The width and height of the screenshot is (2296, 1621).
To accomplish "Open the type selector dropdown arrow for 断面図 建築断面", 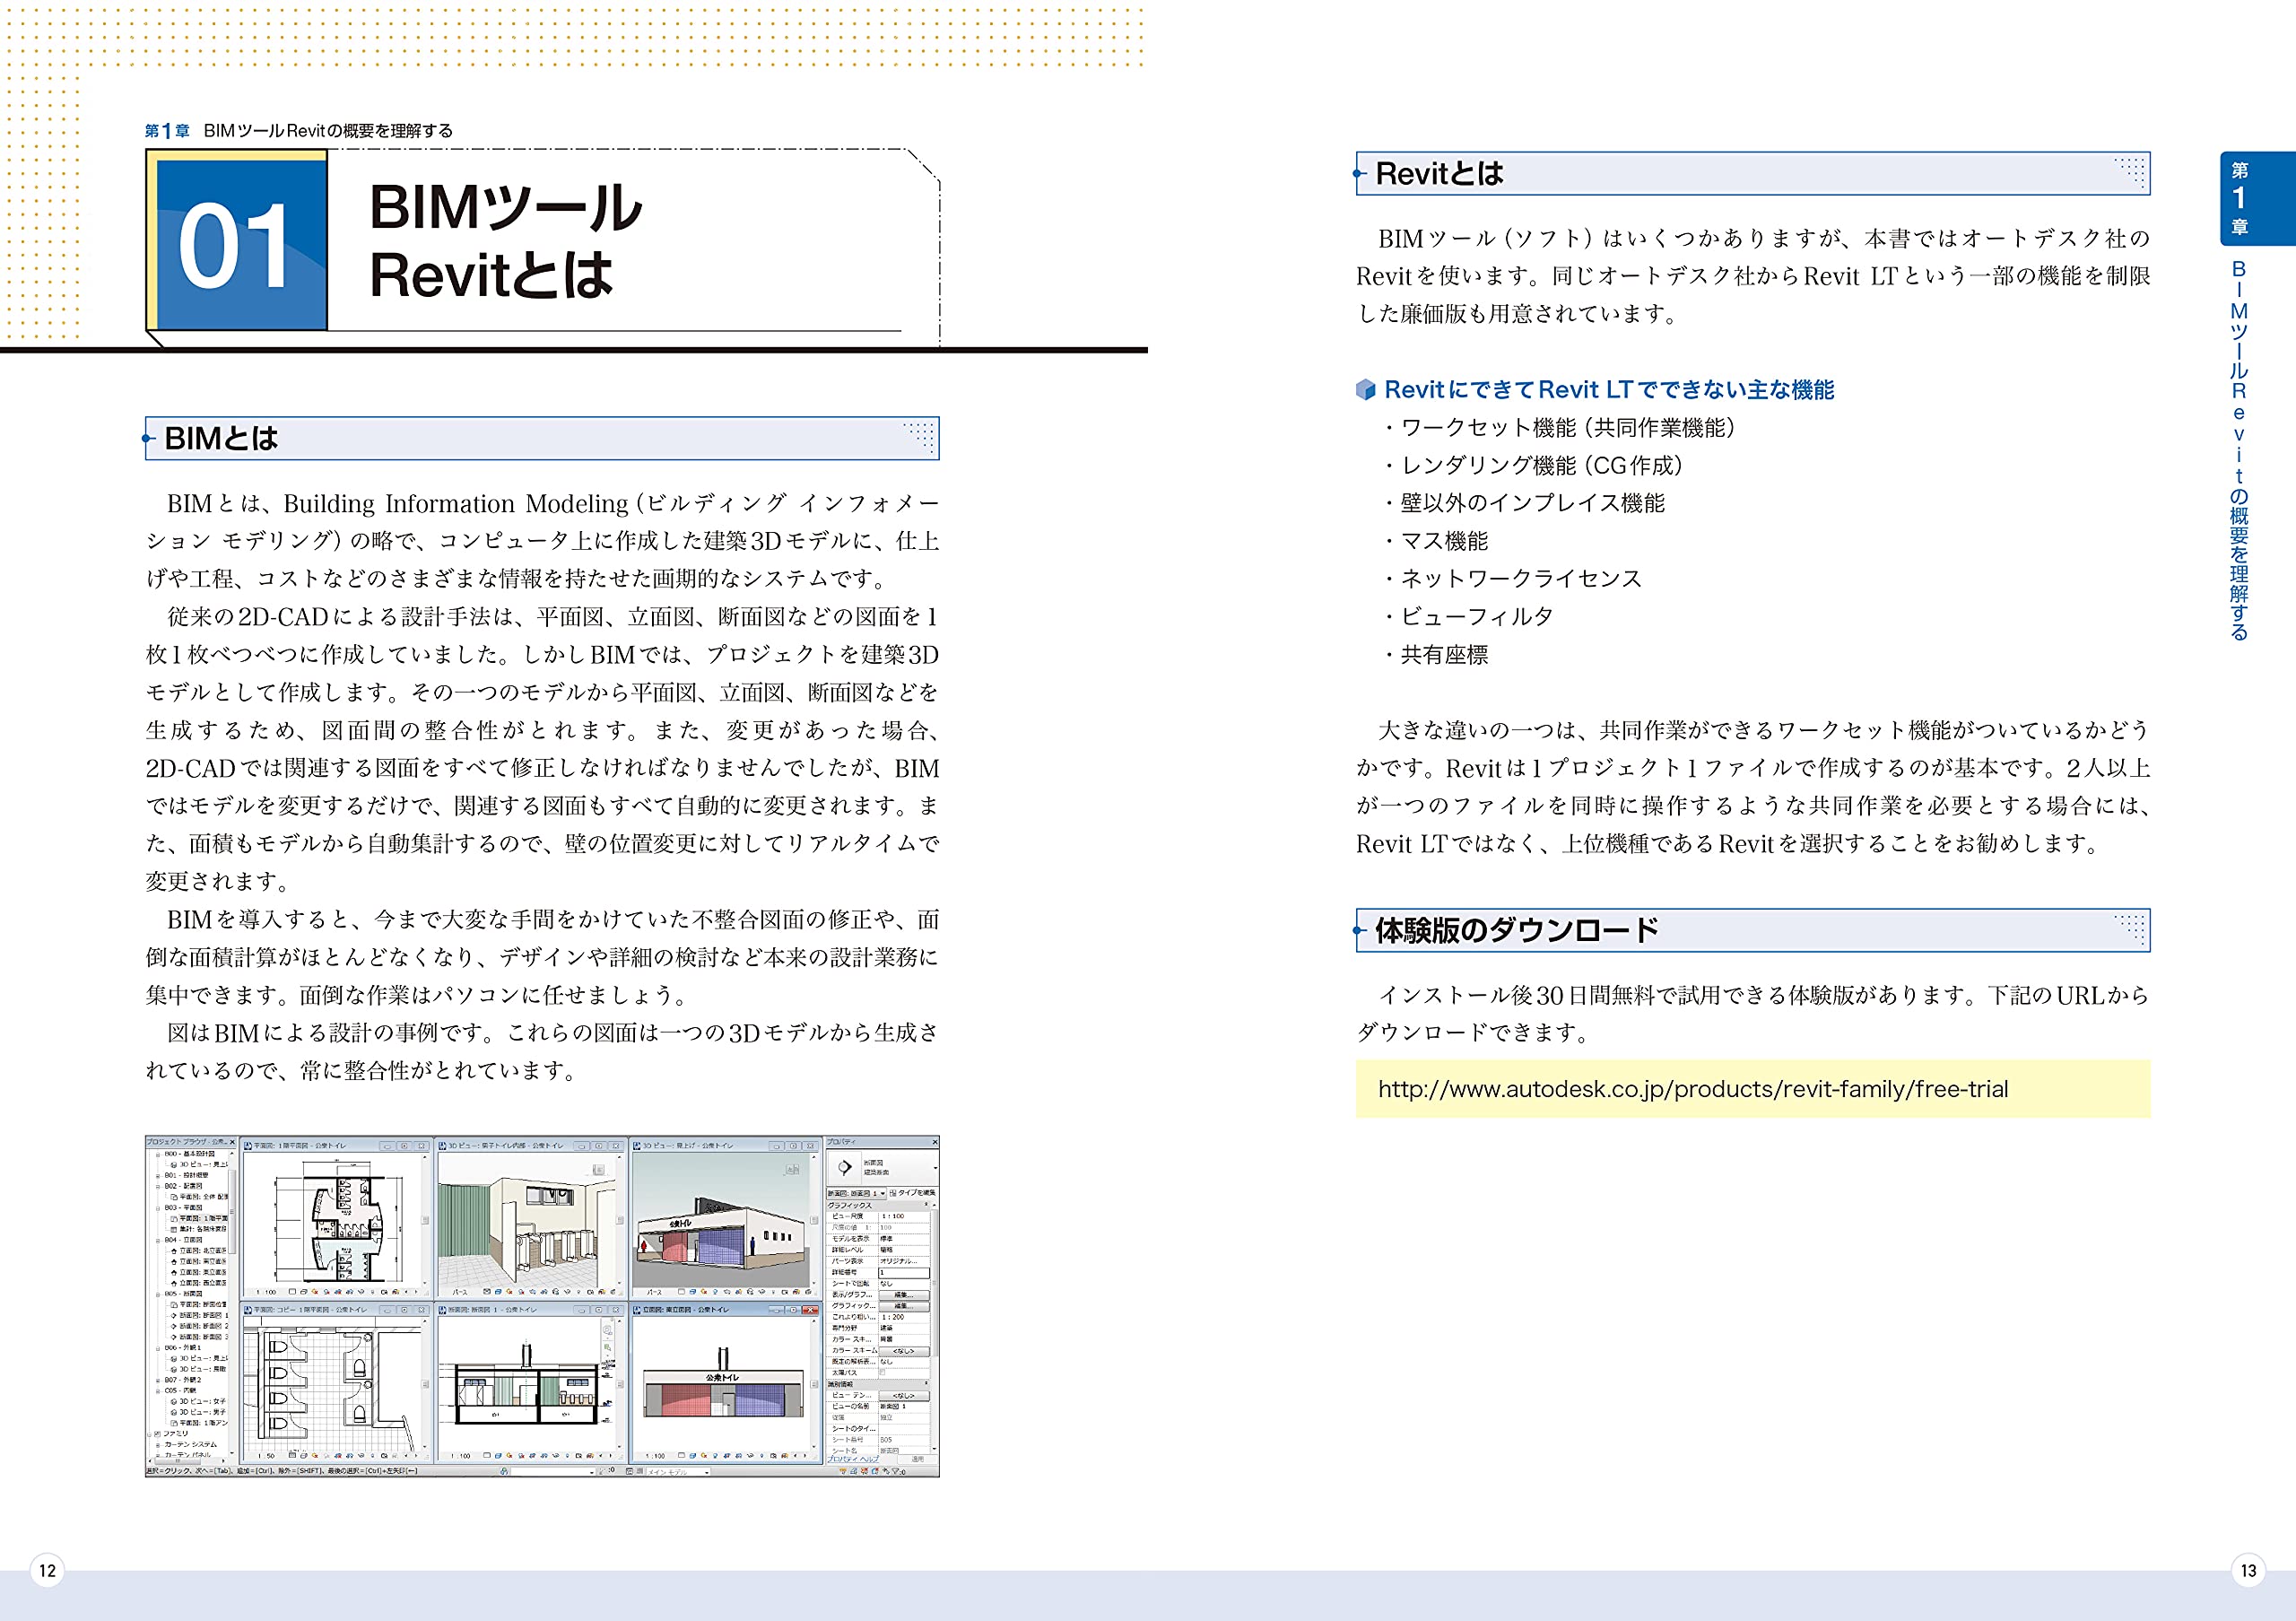I will pos(935,1168).
